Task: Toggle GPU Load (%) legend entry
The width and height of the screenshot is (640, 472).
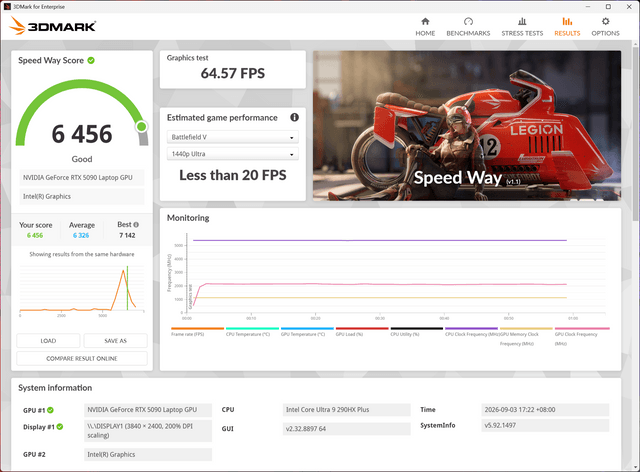Action: coord(362,332)
